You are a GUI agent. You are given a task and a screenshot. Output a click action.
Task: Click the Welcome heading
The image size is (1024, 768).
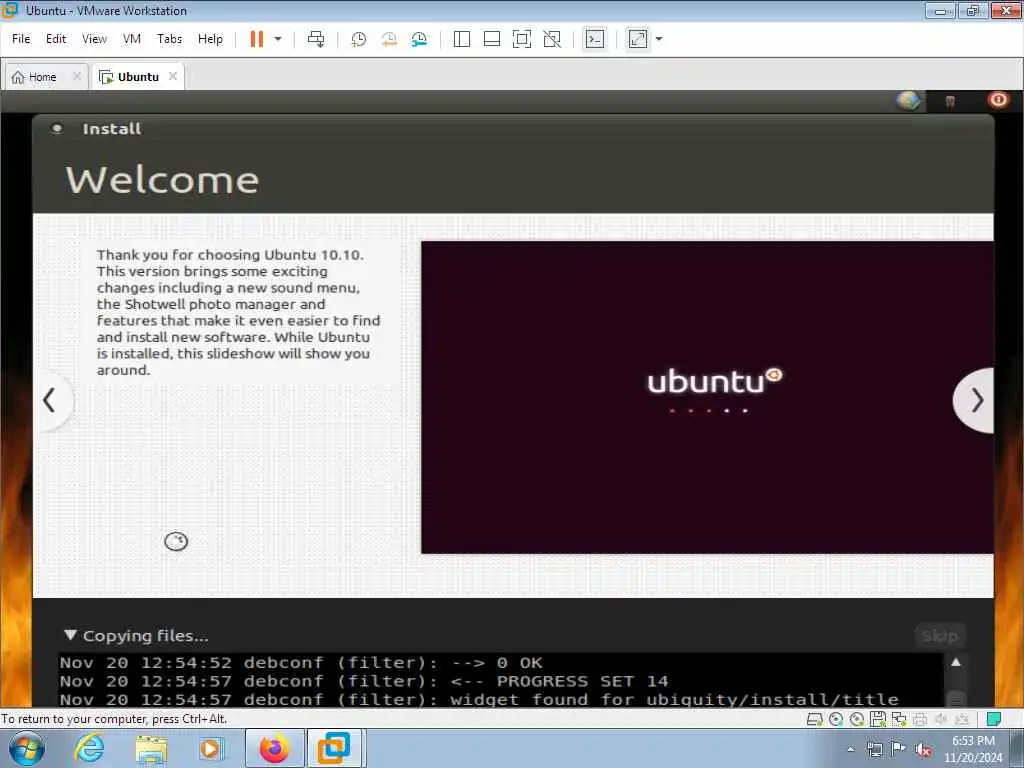pos(162,180)
